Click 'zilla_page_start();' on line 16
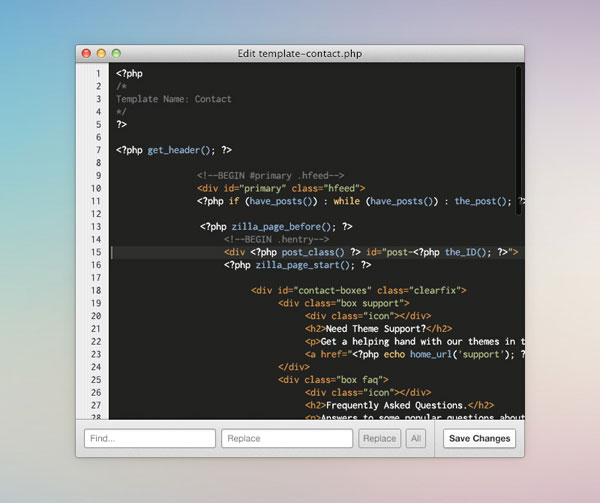Viewport: 600px width, 503px height. pyautogui.click(x=305, y=265)
